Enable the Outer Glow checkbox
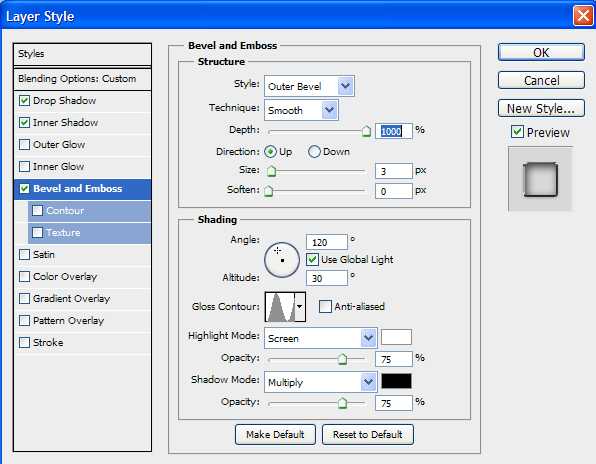The width and height of the screenshot is (596, 464). pyautogui.click(x=25, y=145)
